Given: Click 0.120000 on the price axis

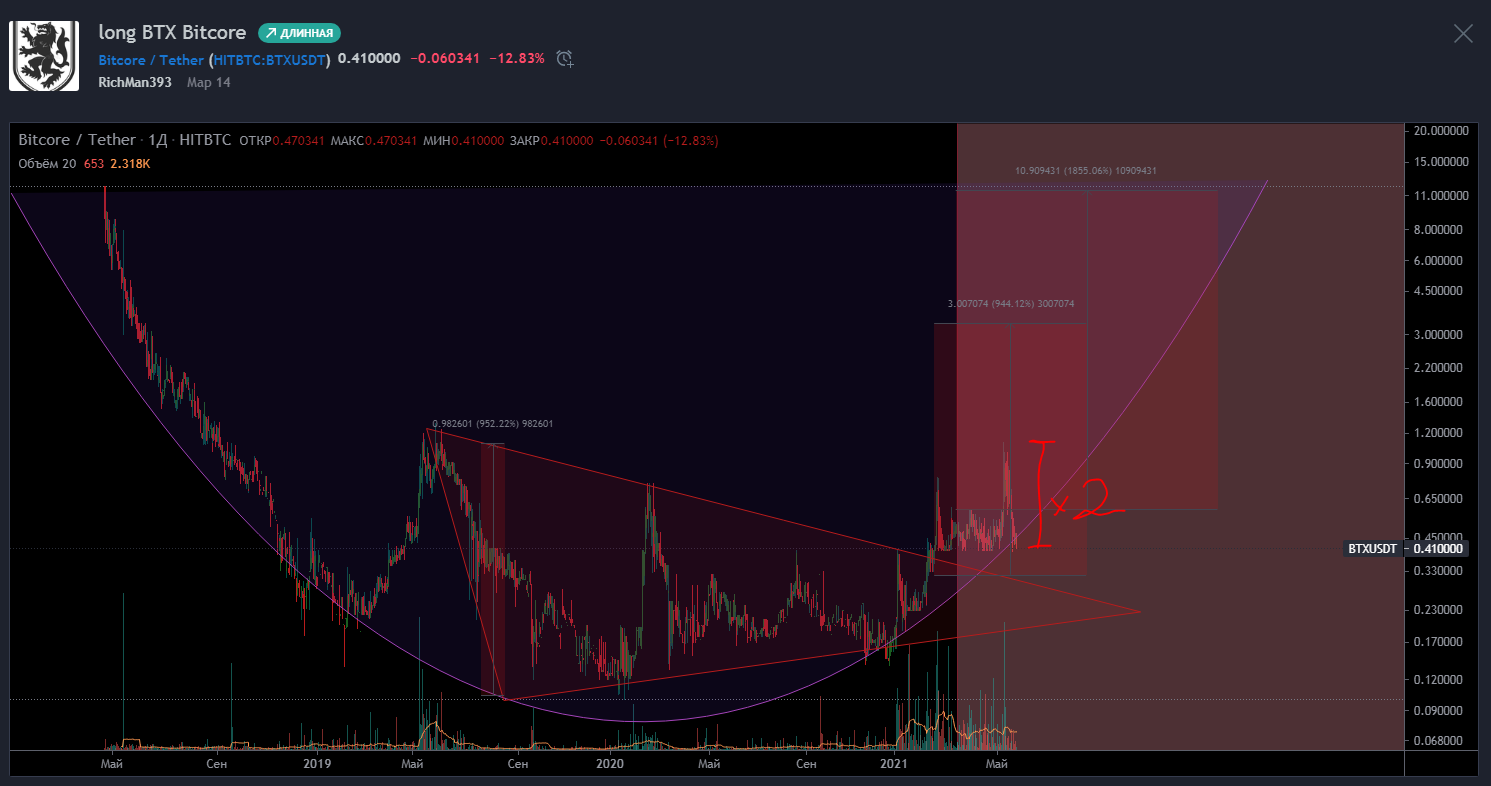Looking at the screenshot, I should [1440, 679].
